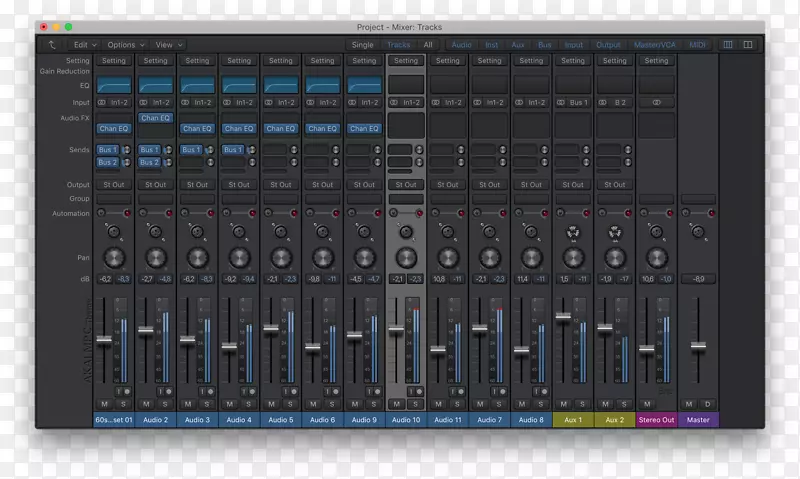Click the Master volume fader
800x479 pixels.
[x=698, y=346]
